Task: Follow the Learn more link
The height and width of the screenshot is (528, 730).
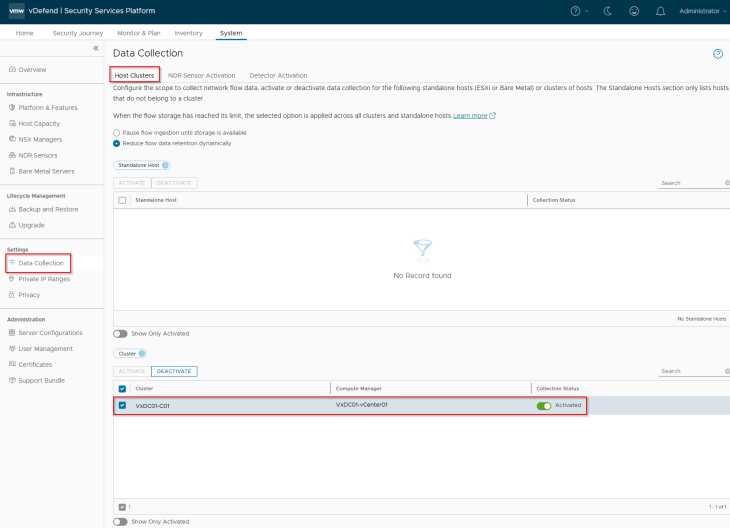Action: coord(471,116)
